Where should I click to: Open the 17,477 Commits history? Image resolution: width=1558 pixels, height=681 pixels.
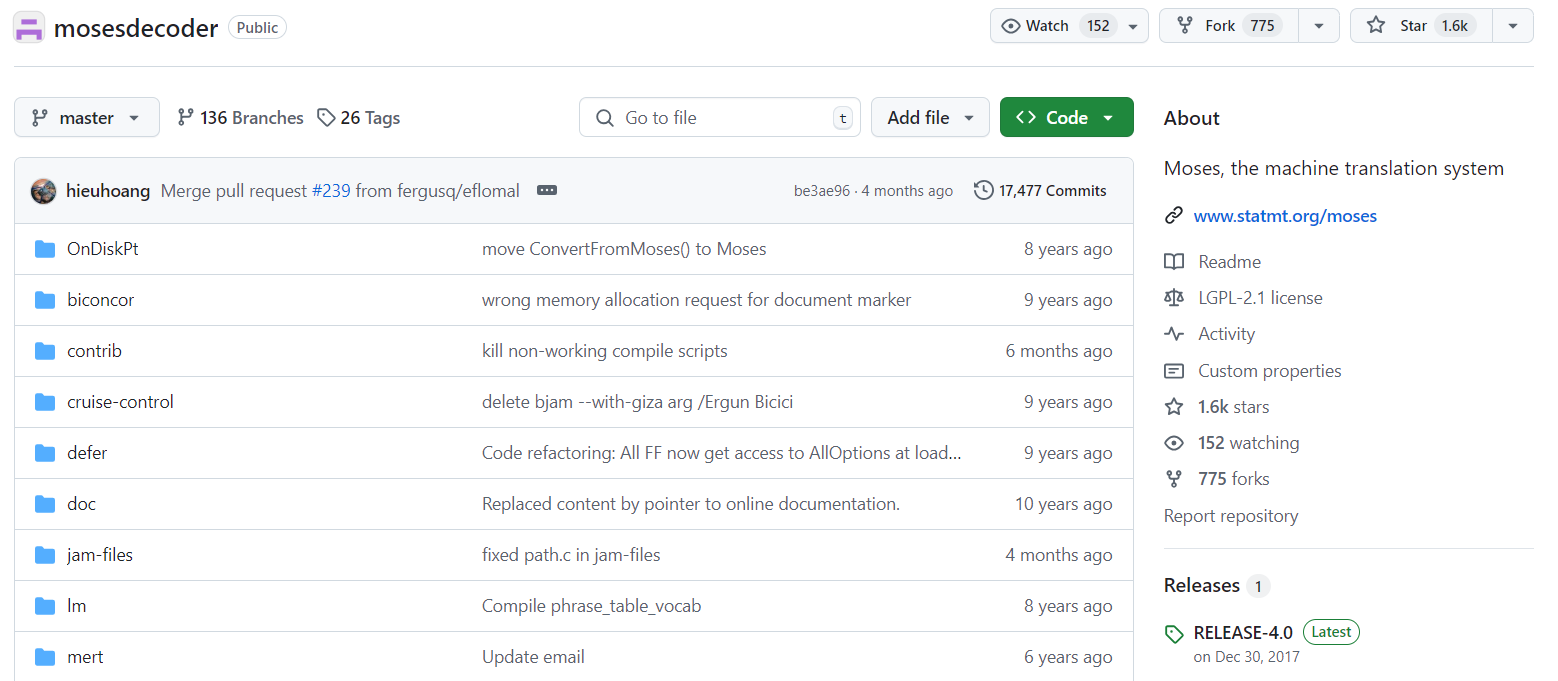[1041, 191]
